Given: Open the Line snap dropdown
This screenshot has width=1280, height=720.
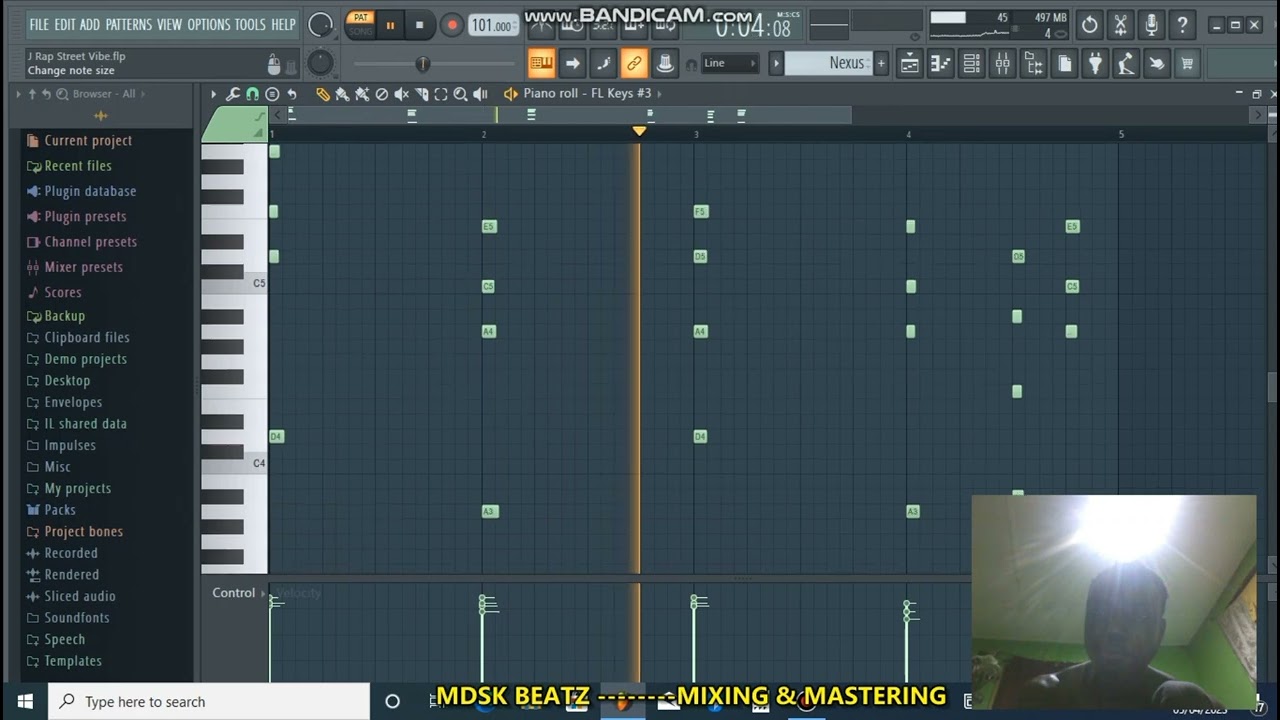Looking at the screenshot, I should pyautogui.click(x=730, y=63).
